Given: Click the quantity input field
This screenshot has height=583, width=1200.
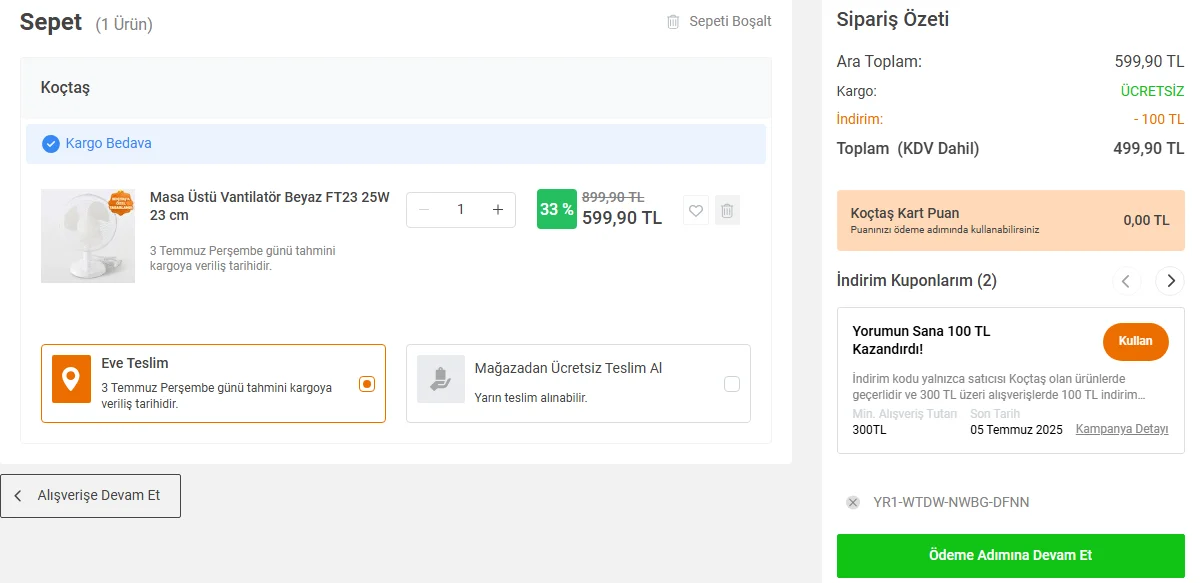Looking at the screenshot, I should point(461,209).
